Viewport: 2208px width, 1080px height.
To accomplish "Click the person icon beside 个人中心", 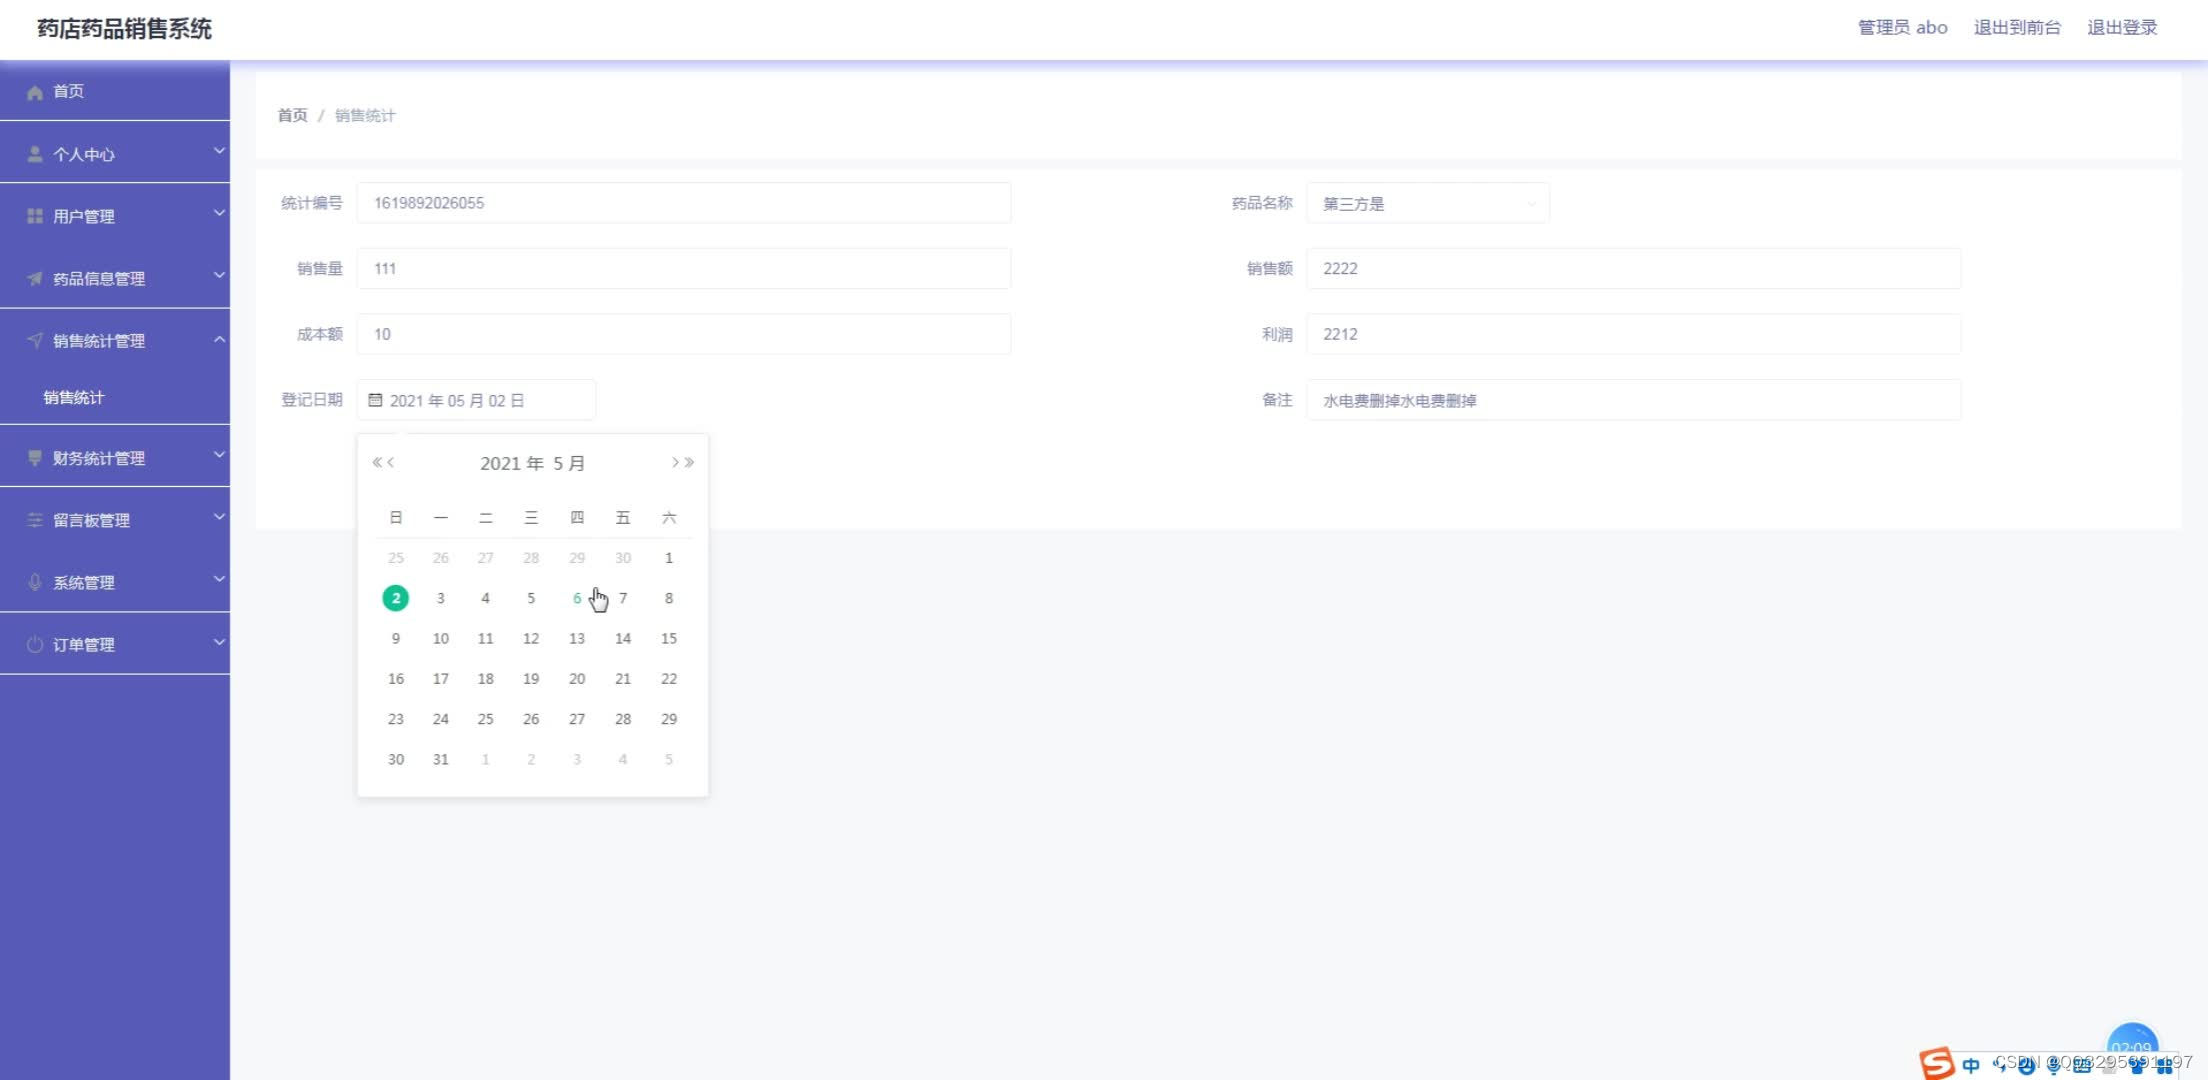I will 35,154.
